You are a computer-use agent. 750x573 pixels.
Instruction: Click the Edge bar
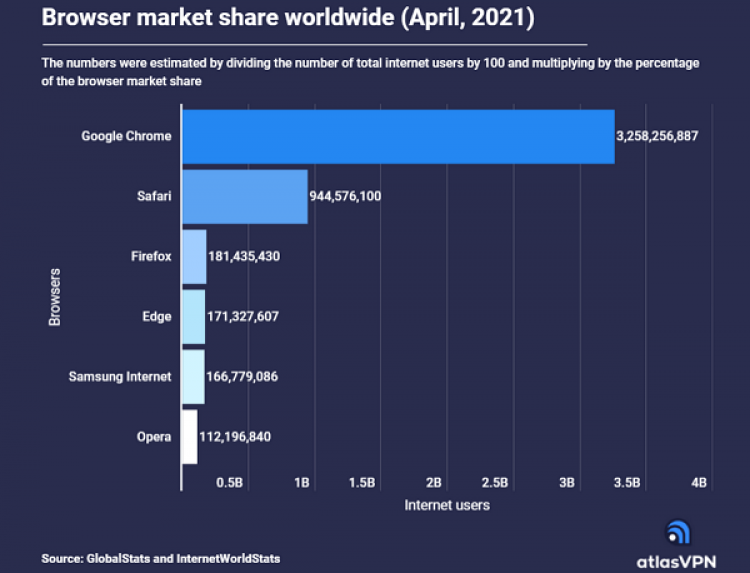(193, 316)
